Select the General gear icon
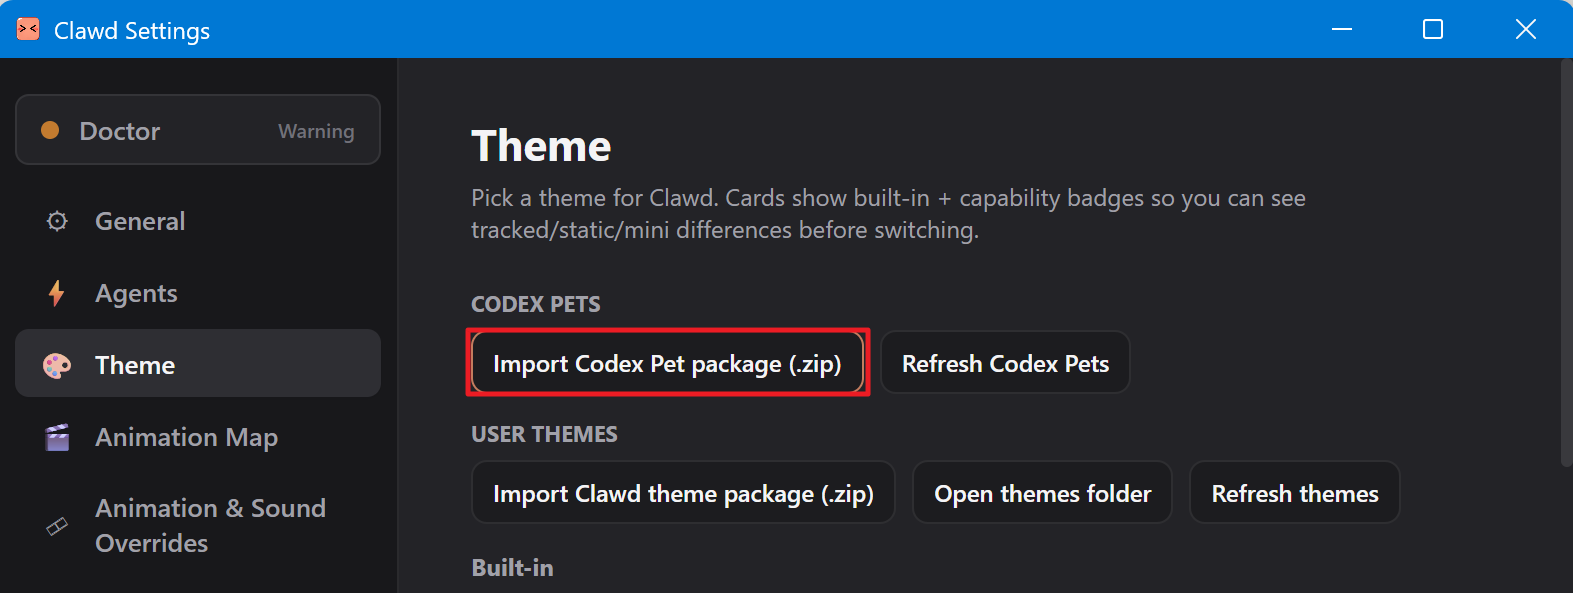Viewport: 1573px width, 593px height. pyautogui.click(x=57, y=221)
